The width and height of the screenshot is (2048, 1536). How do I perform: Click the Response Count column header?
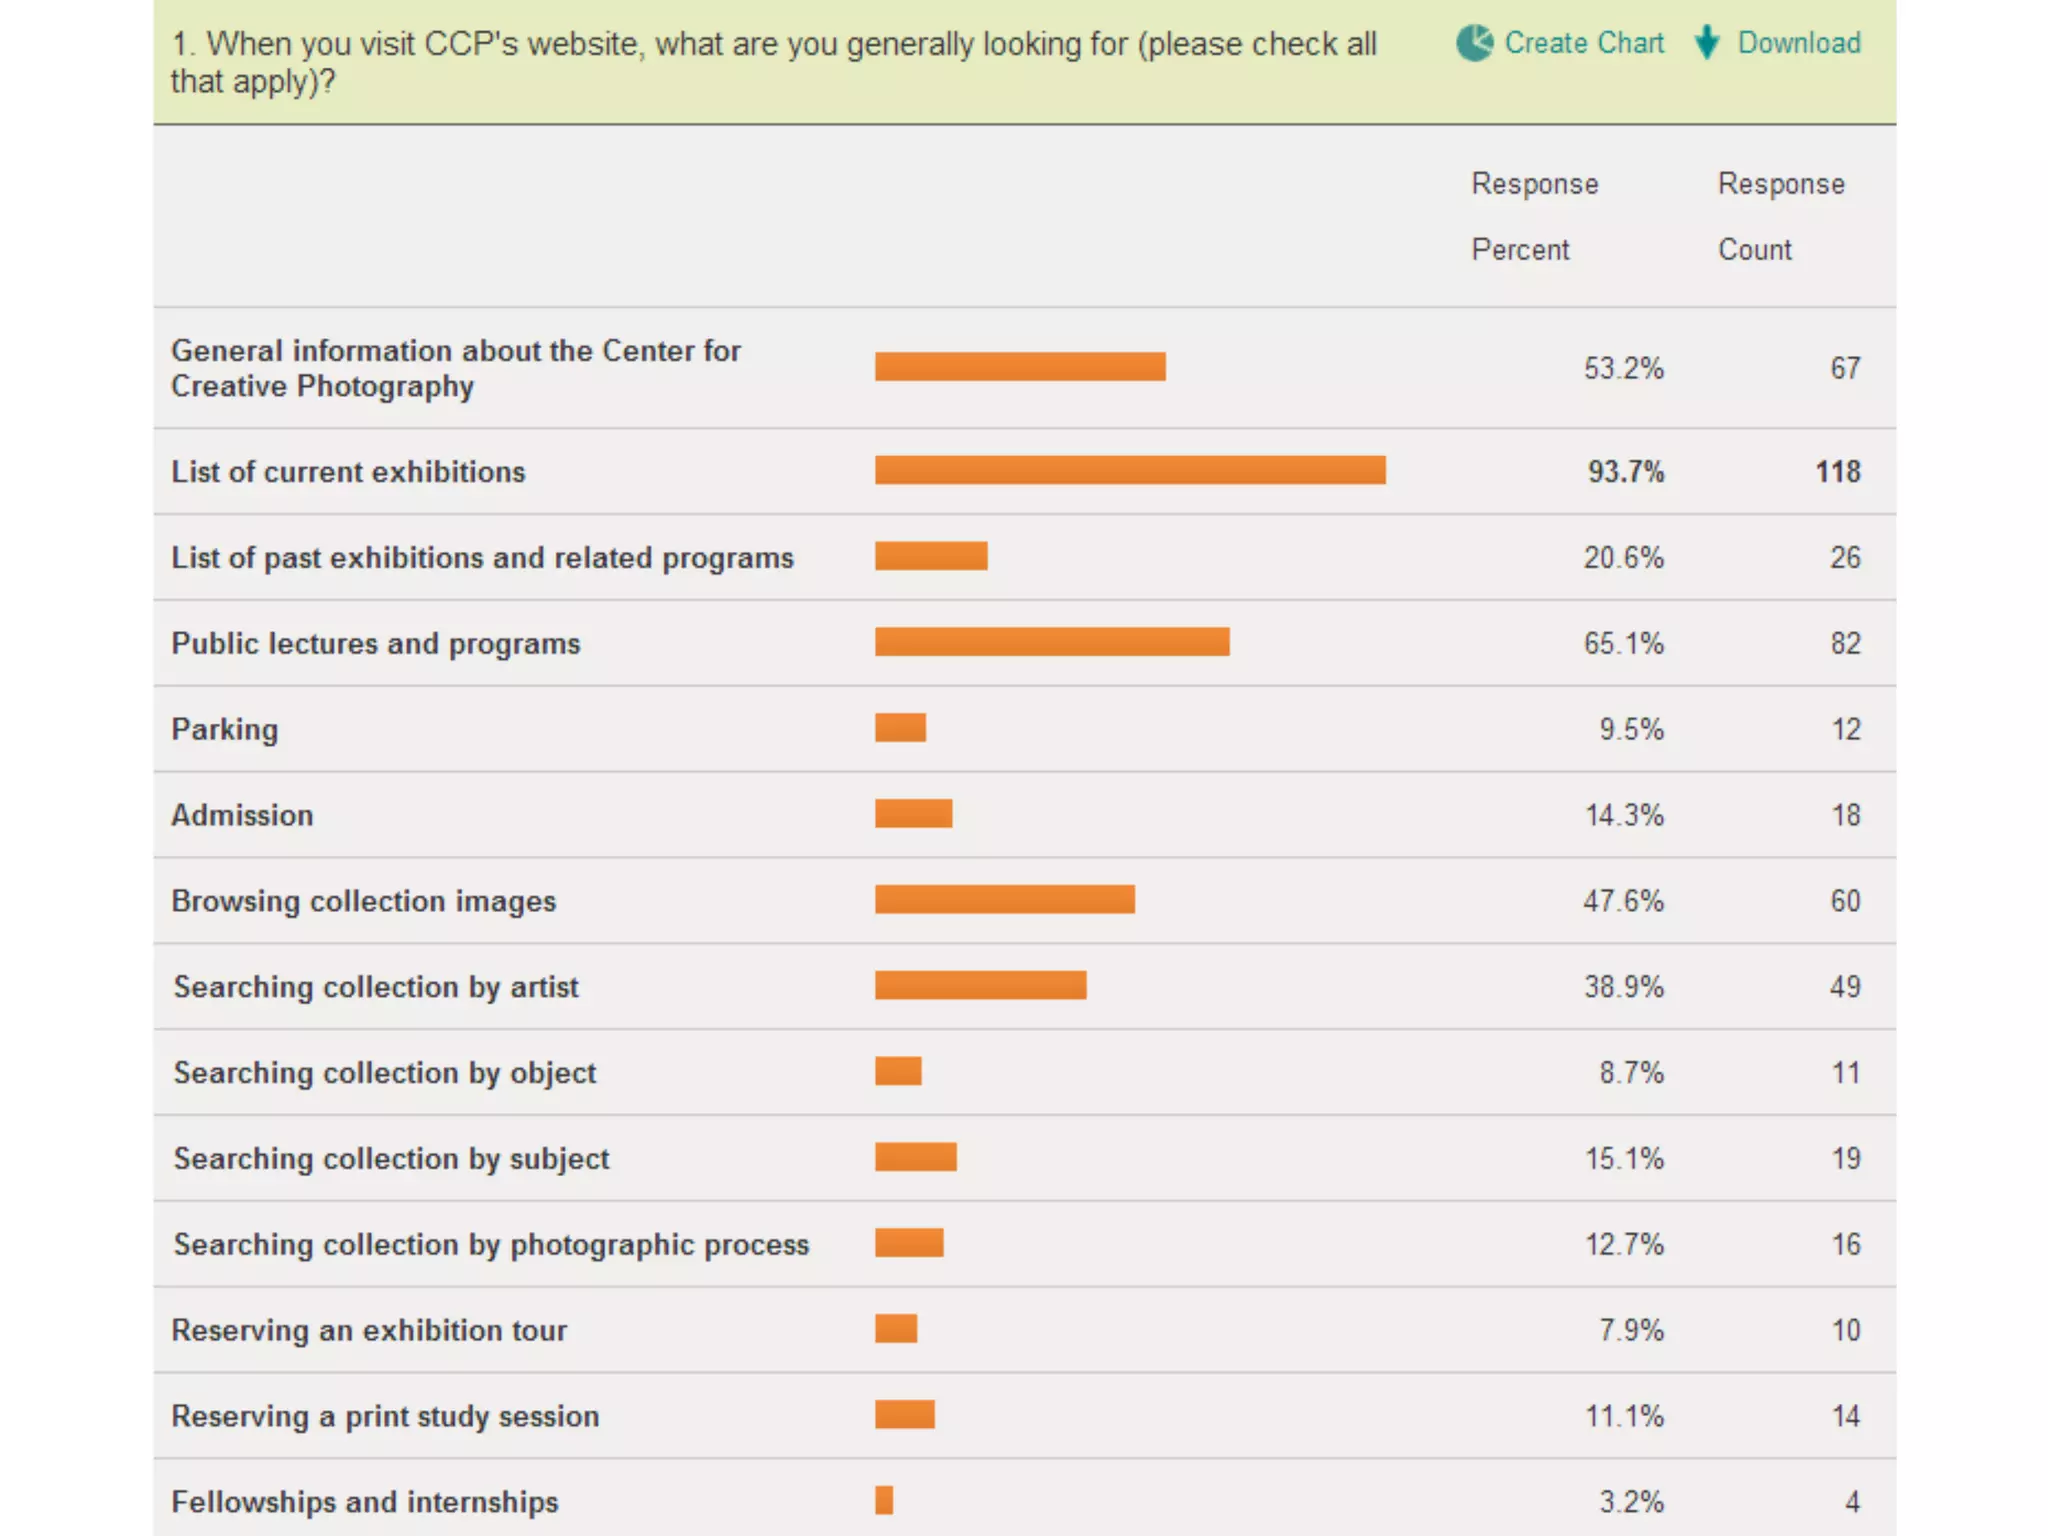[1781, 216]
